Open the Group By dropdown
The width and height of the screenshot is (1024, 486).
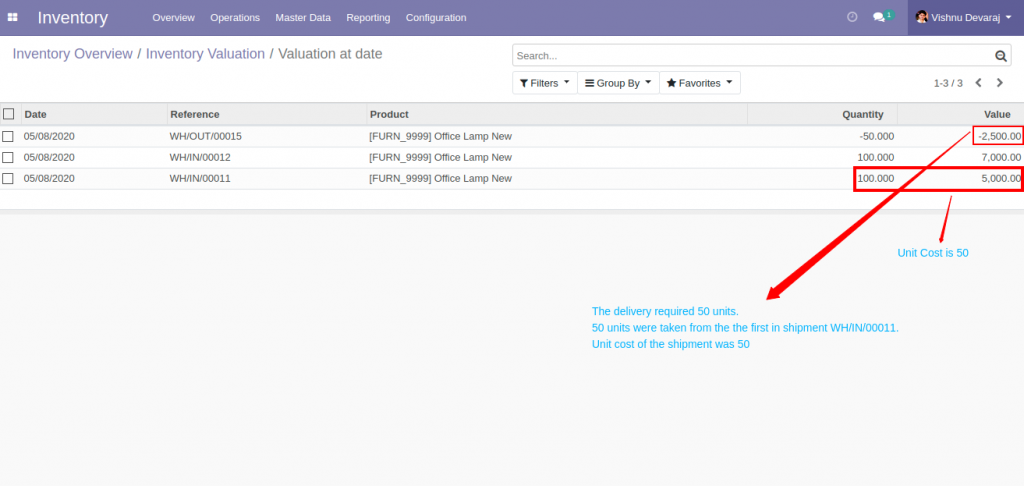coord(618,83)
